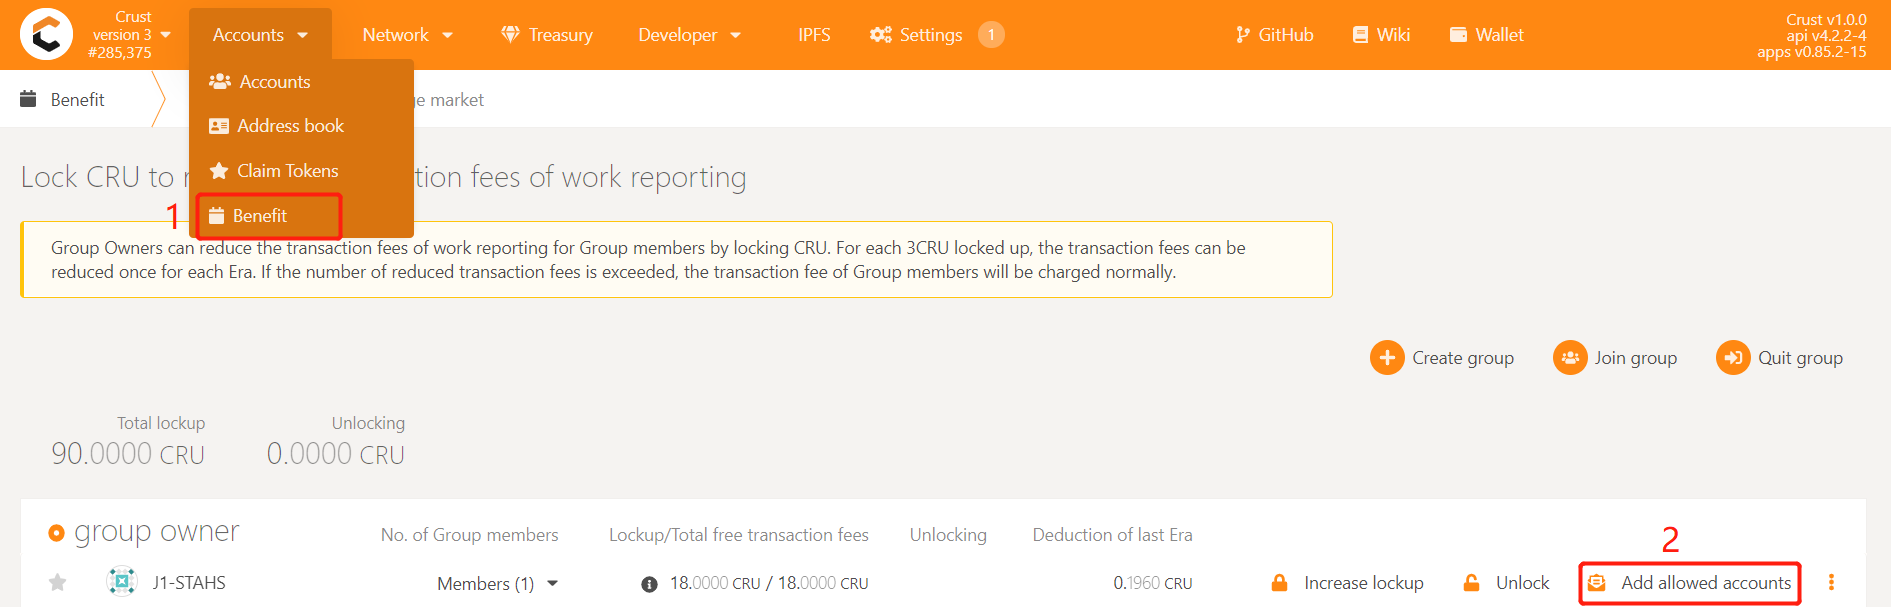Click the Create group button
This screenshot has height=607, width=1891.
coord(1442,358)
